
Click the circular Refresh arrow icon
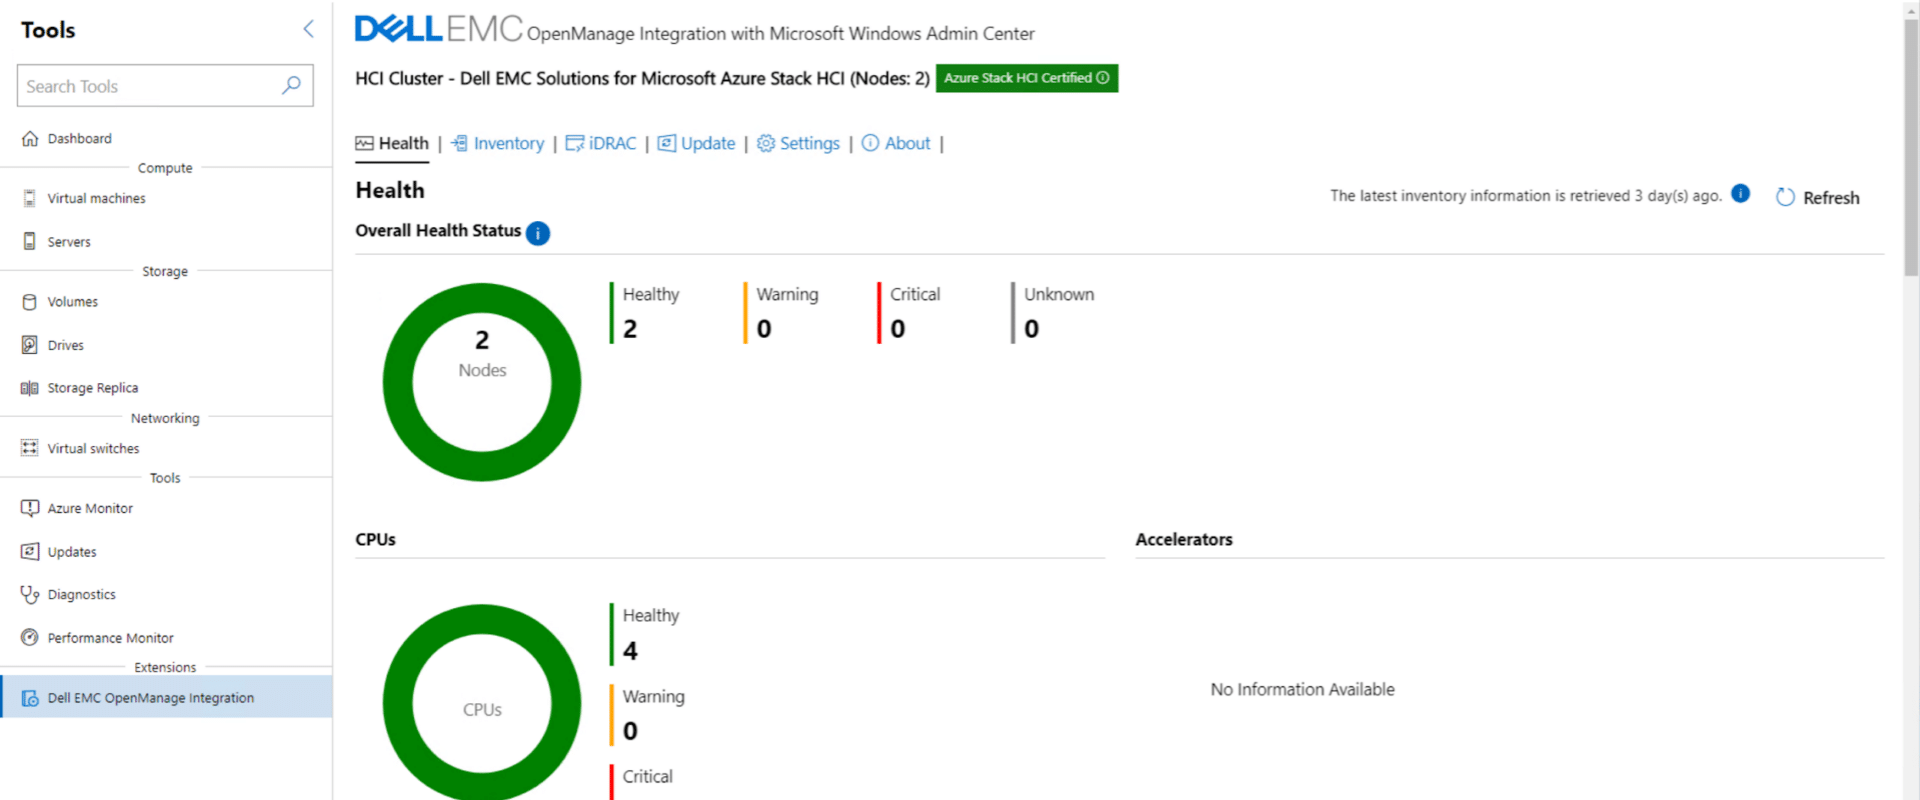click(1785, 197)
